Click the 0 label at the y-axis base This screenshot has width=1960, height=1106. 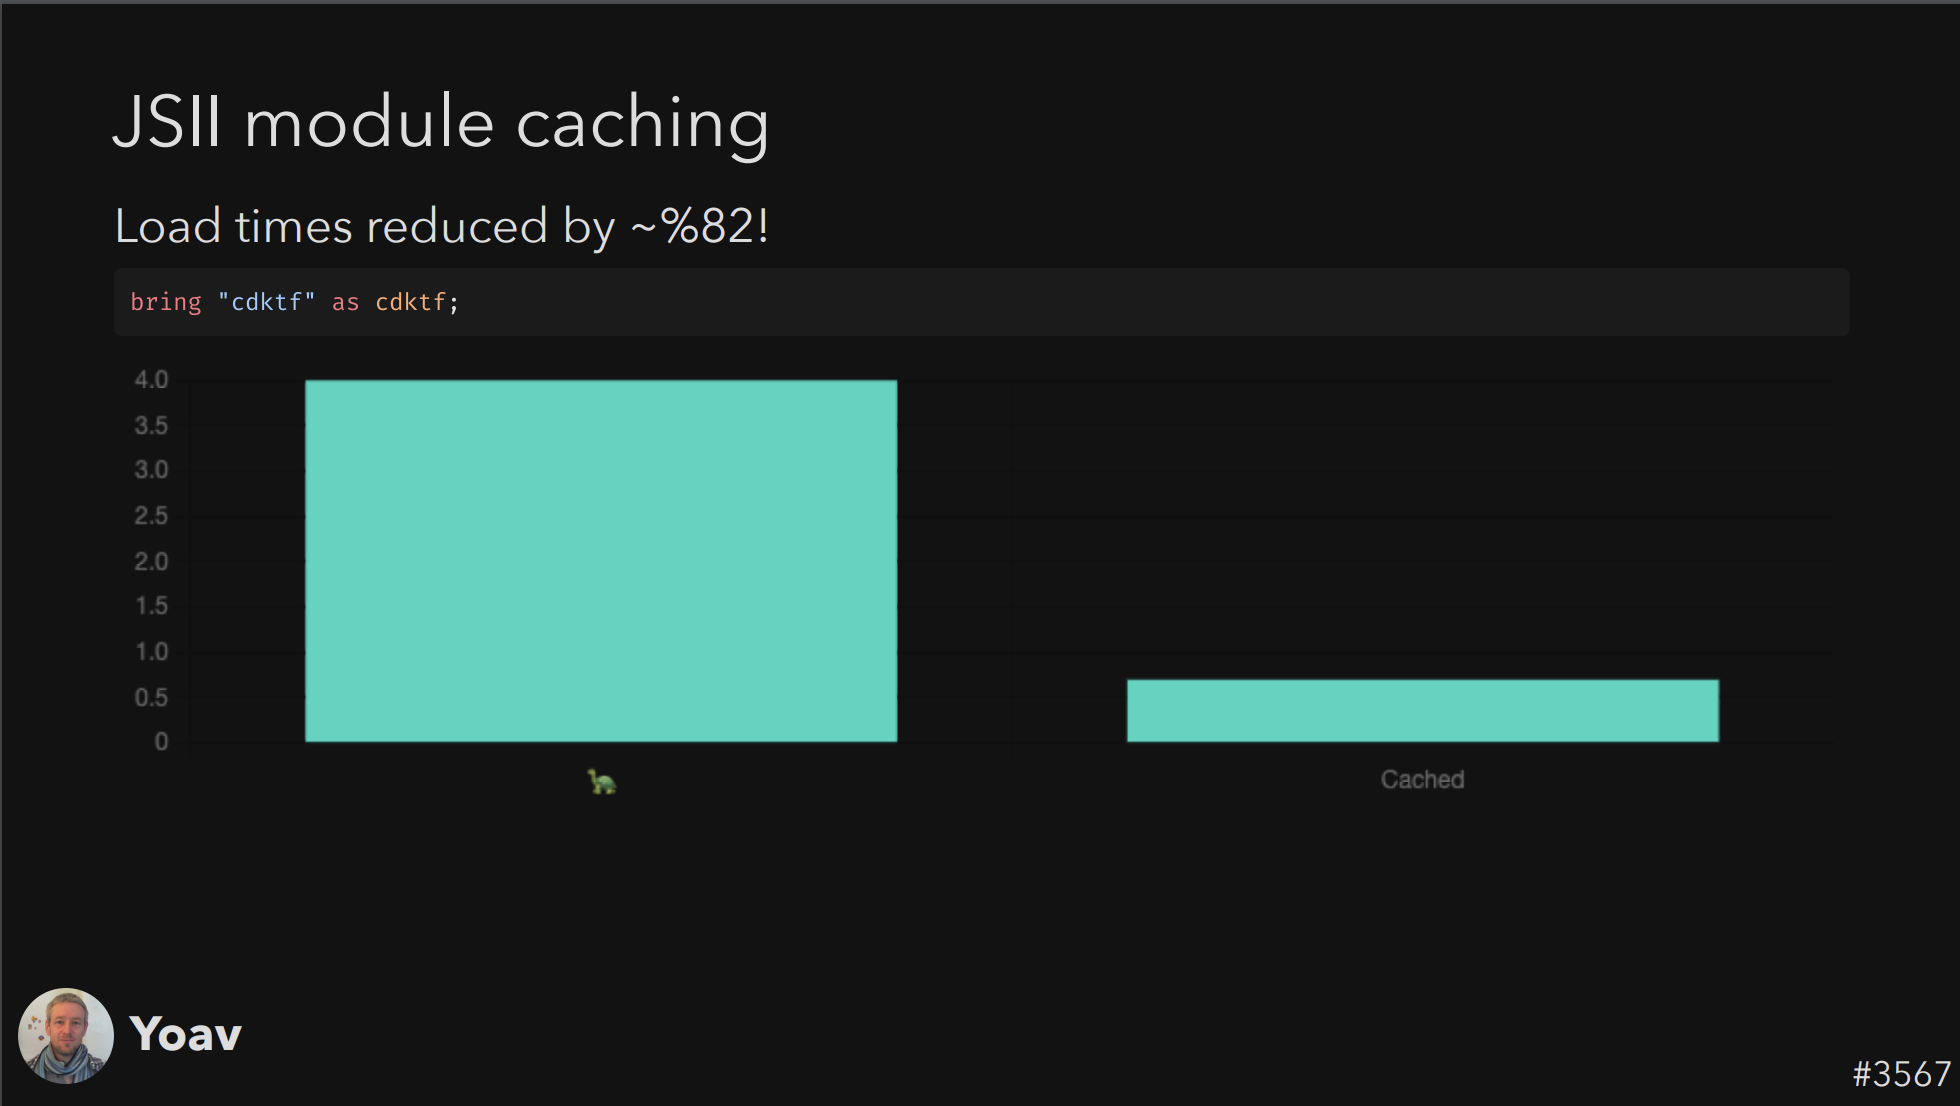coord(161,742)
